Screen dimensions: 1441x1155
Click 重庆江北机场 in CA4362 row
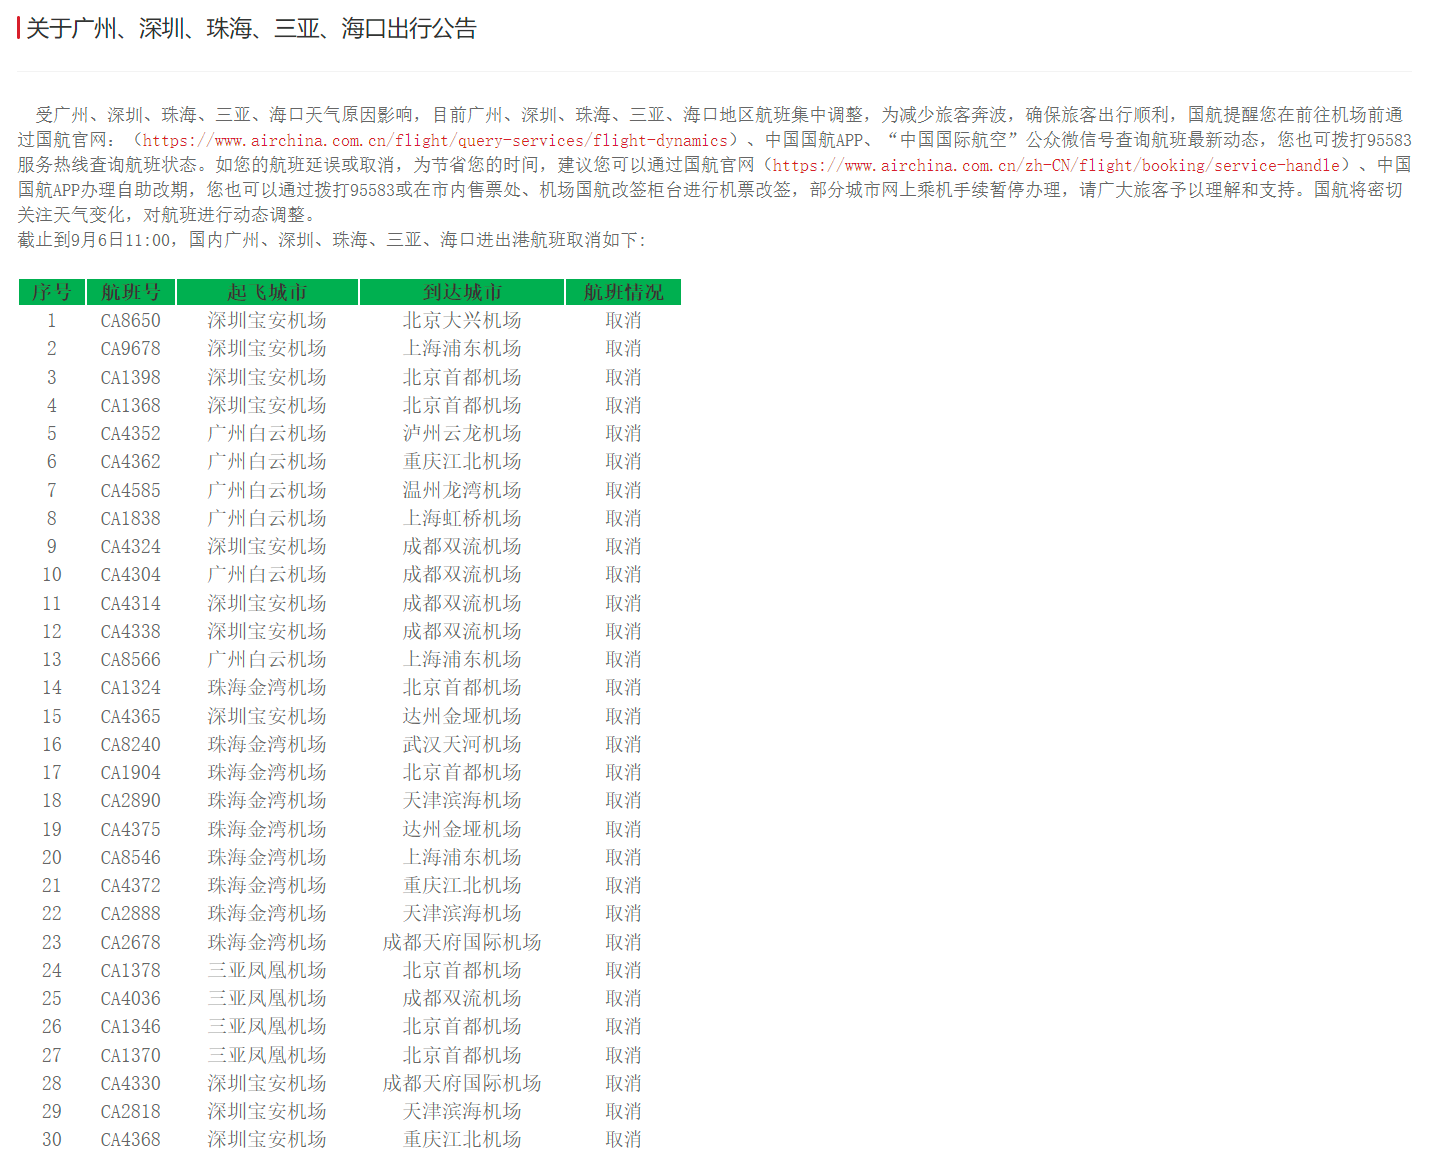(462, 462)
